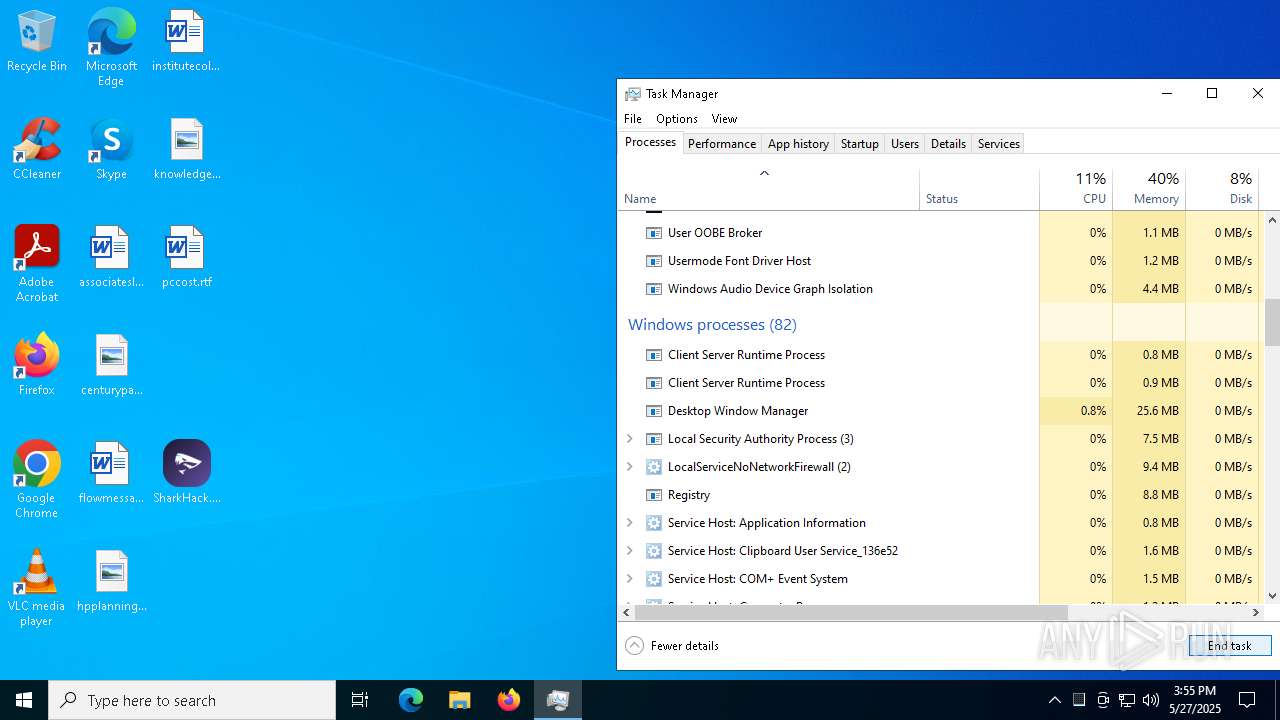1280x720 pixels.
Task: Select the pccost.rtf file icon
Action: [x=187, y=257]
